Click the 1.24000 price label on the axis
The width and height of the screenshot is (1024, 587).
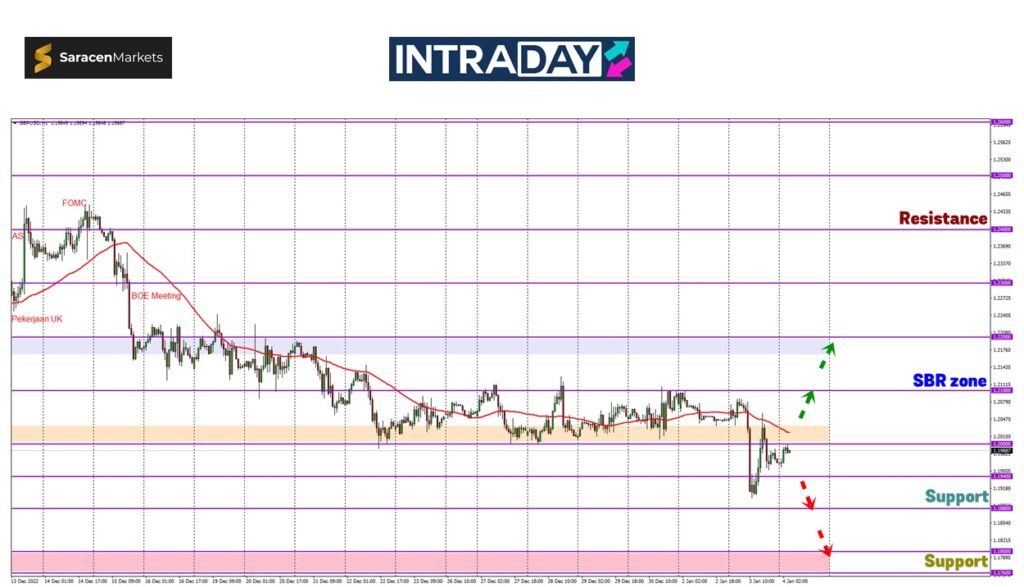tap(999, 230)
